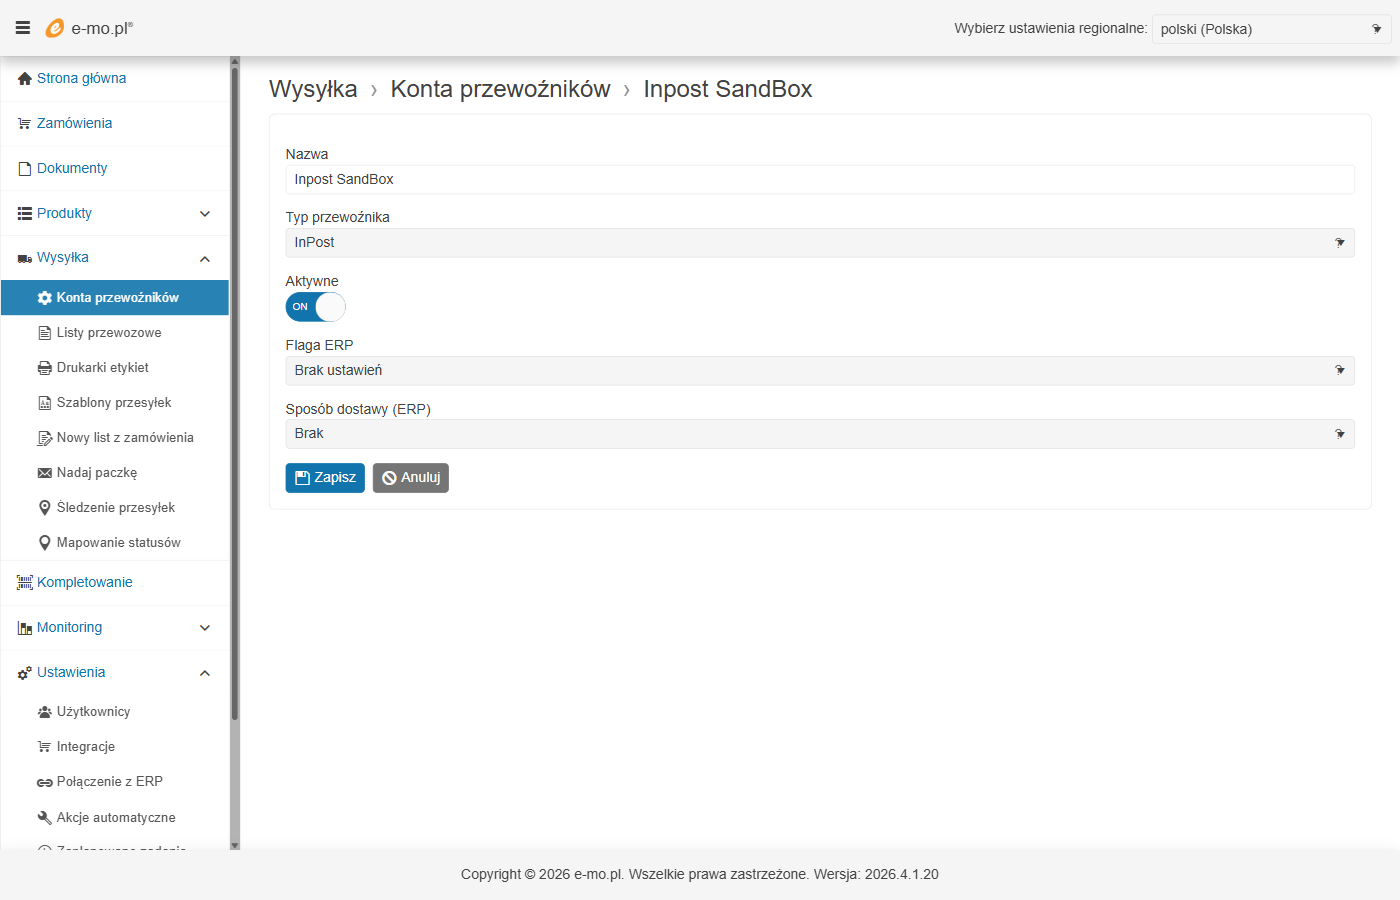
Task: Open the Flaga ERP dropdown
Action: tap(819, 371)
